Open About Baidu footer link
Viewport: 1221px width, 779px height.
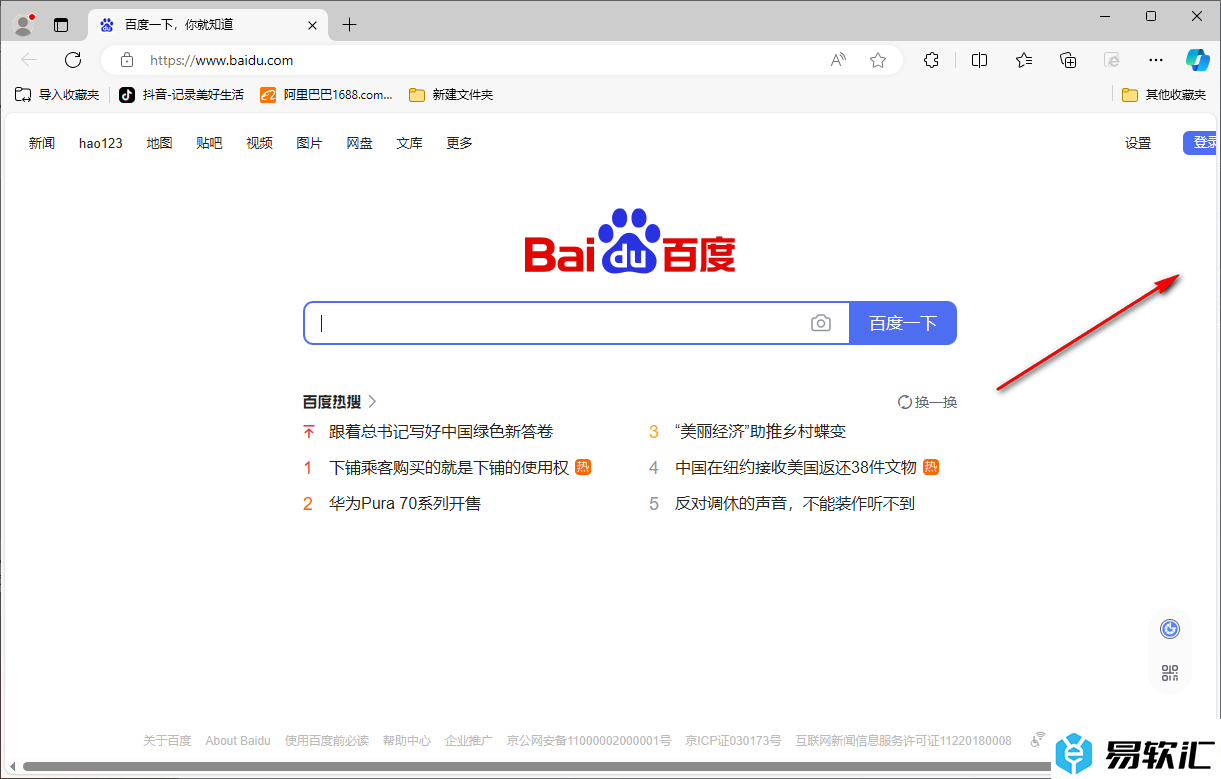click(x=238, y=741)
